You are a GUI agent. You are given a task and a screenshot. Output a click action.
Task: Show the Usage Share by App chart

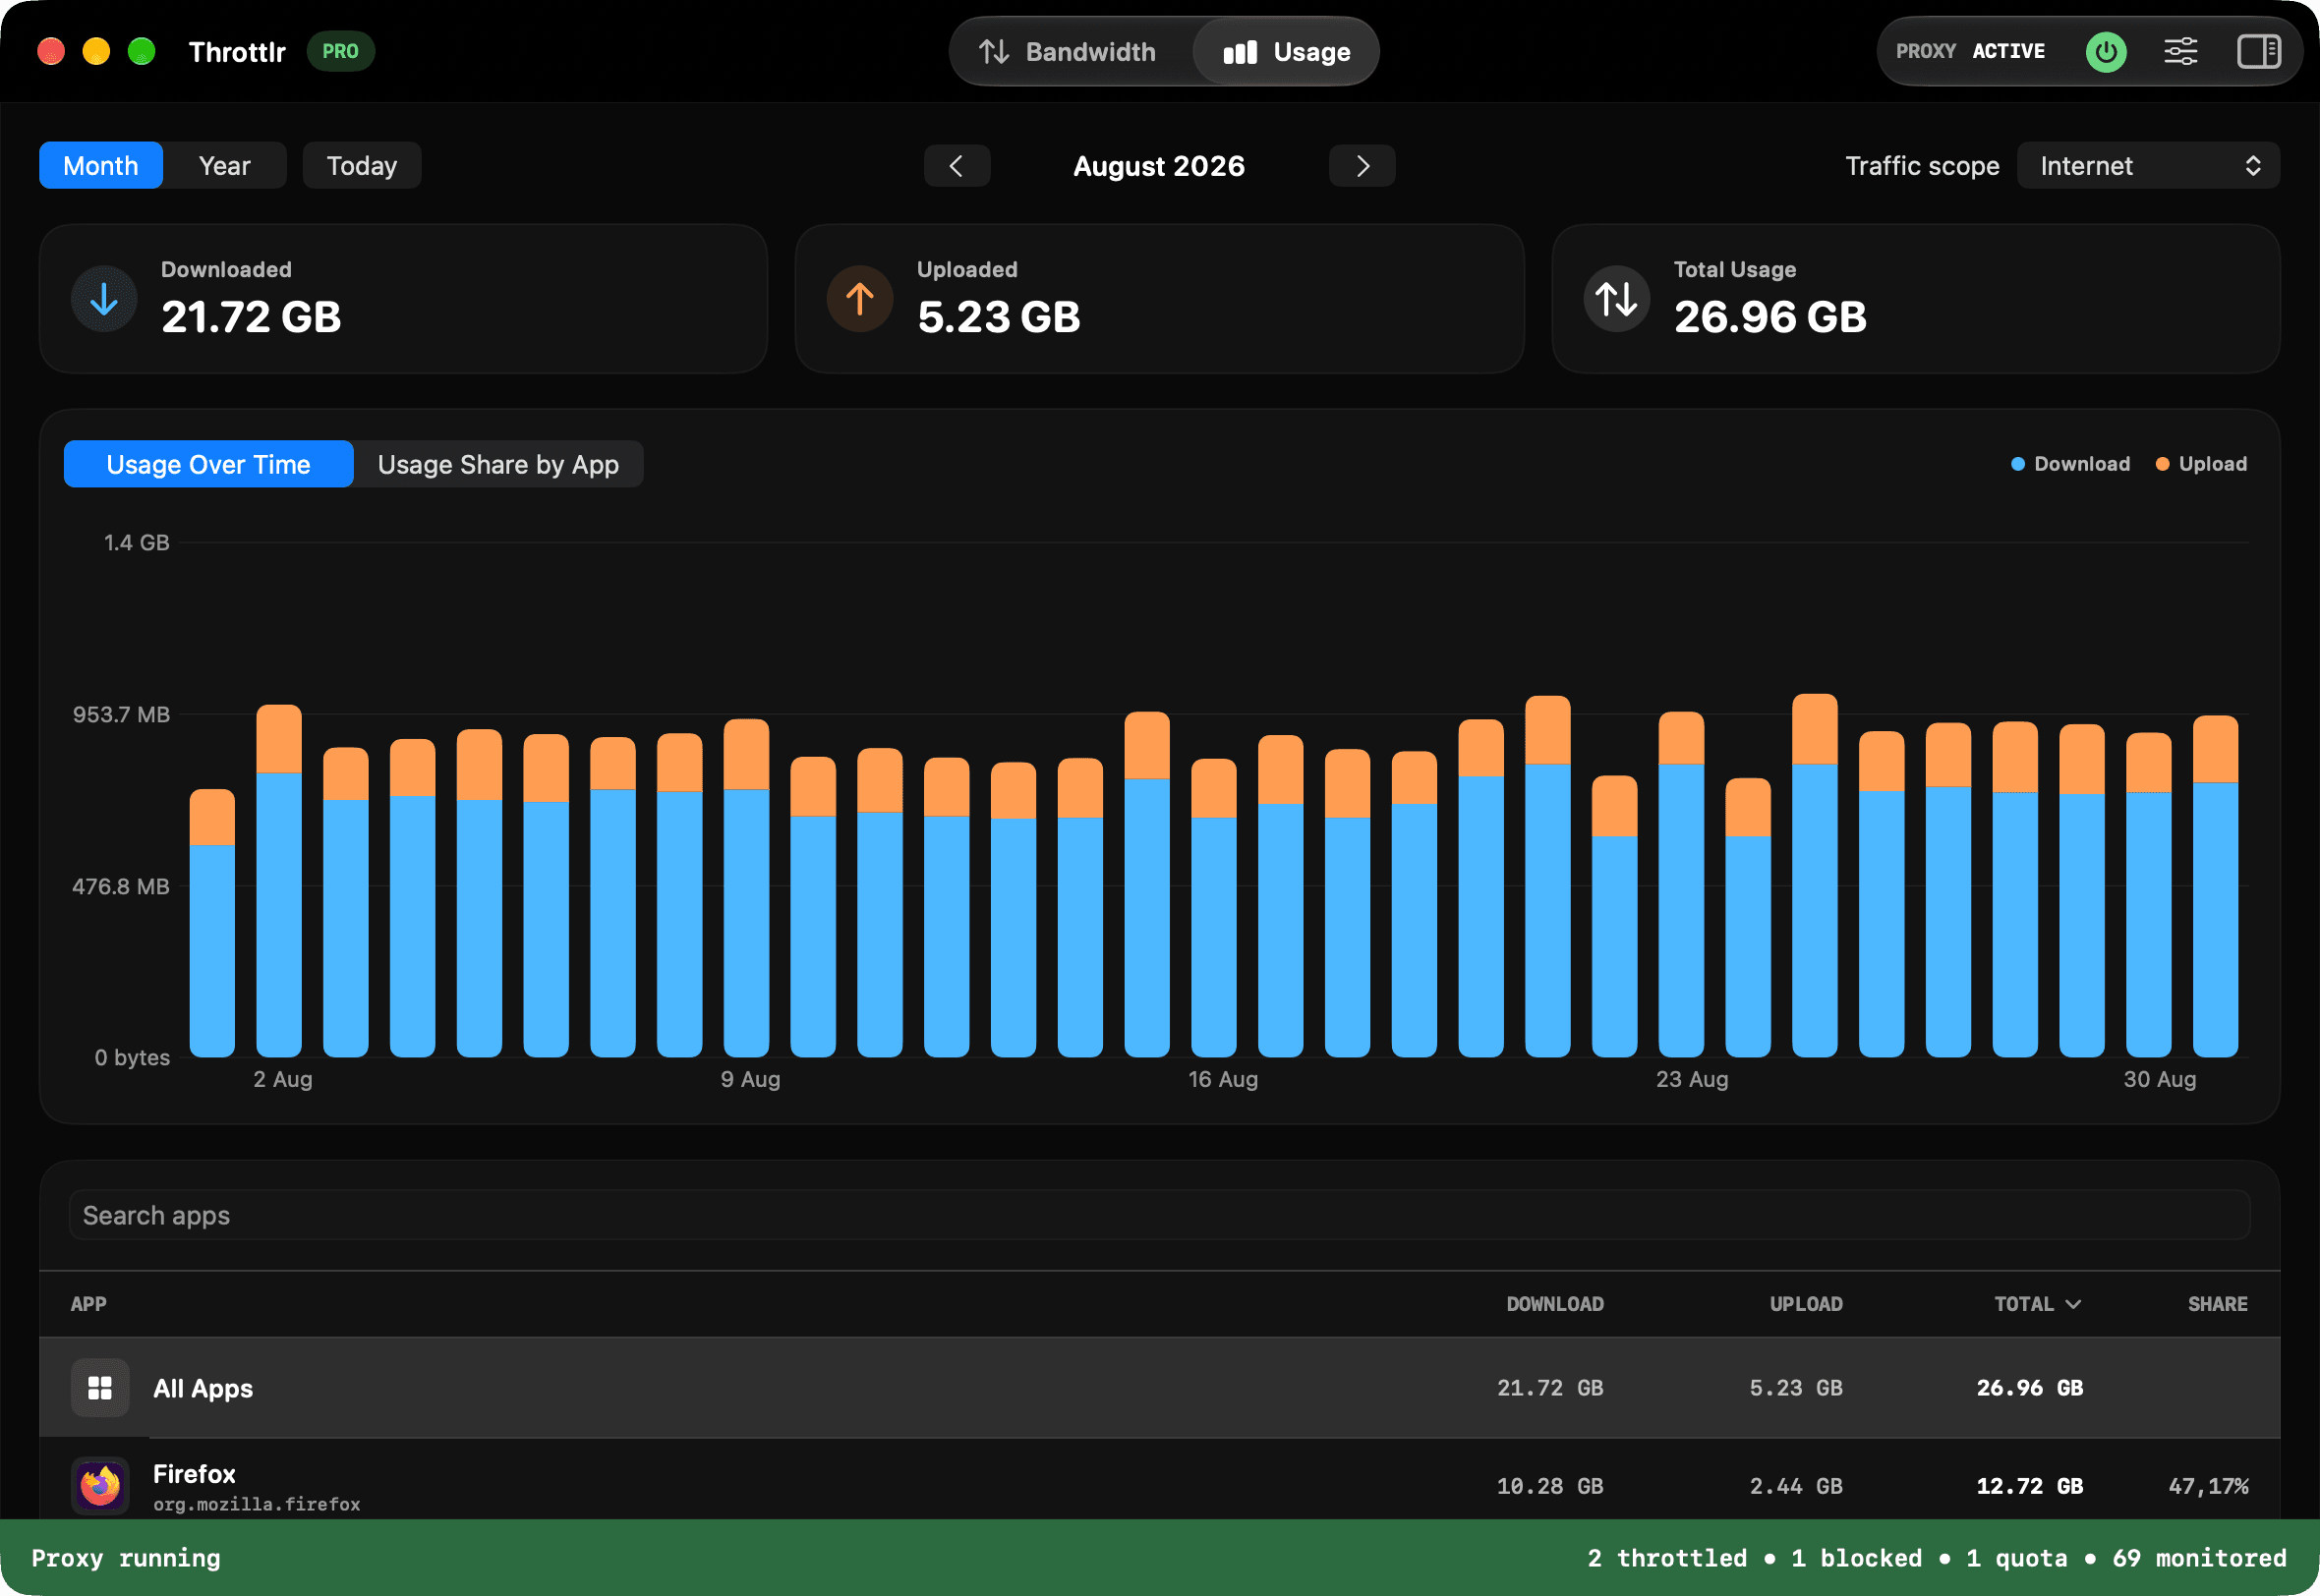point(498,464)
